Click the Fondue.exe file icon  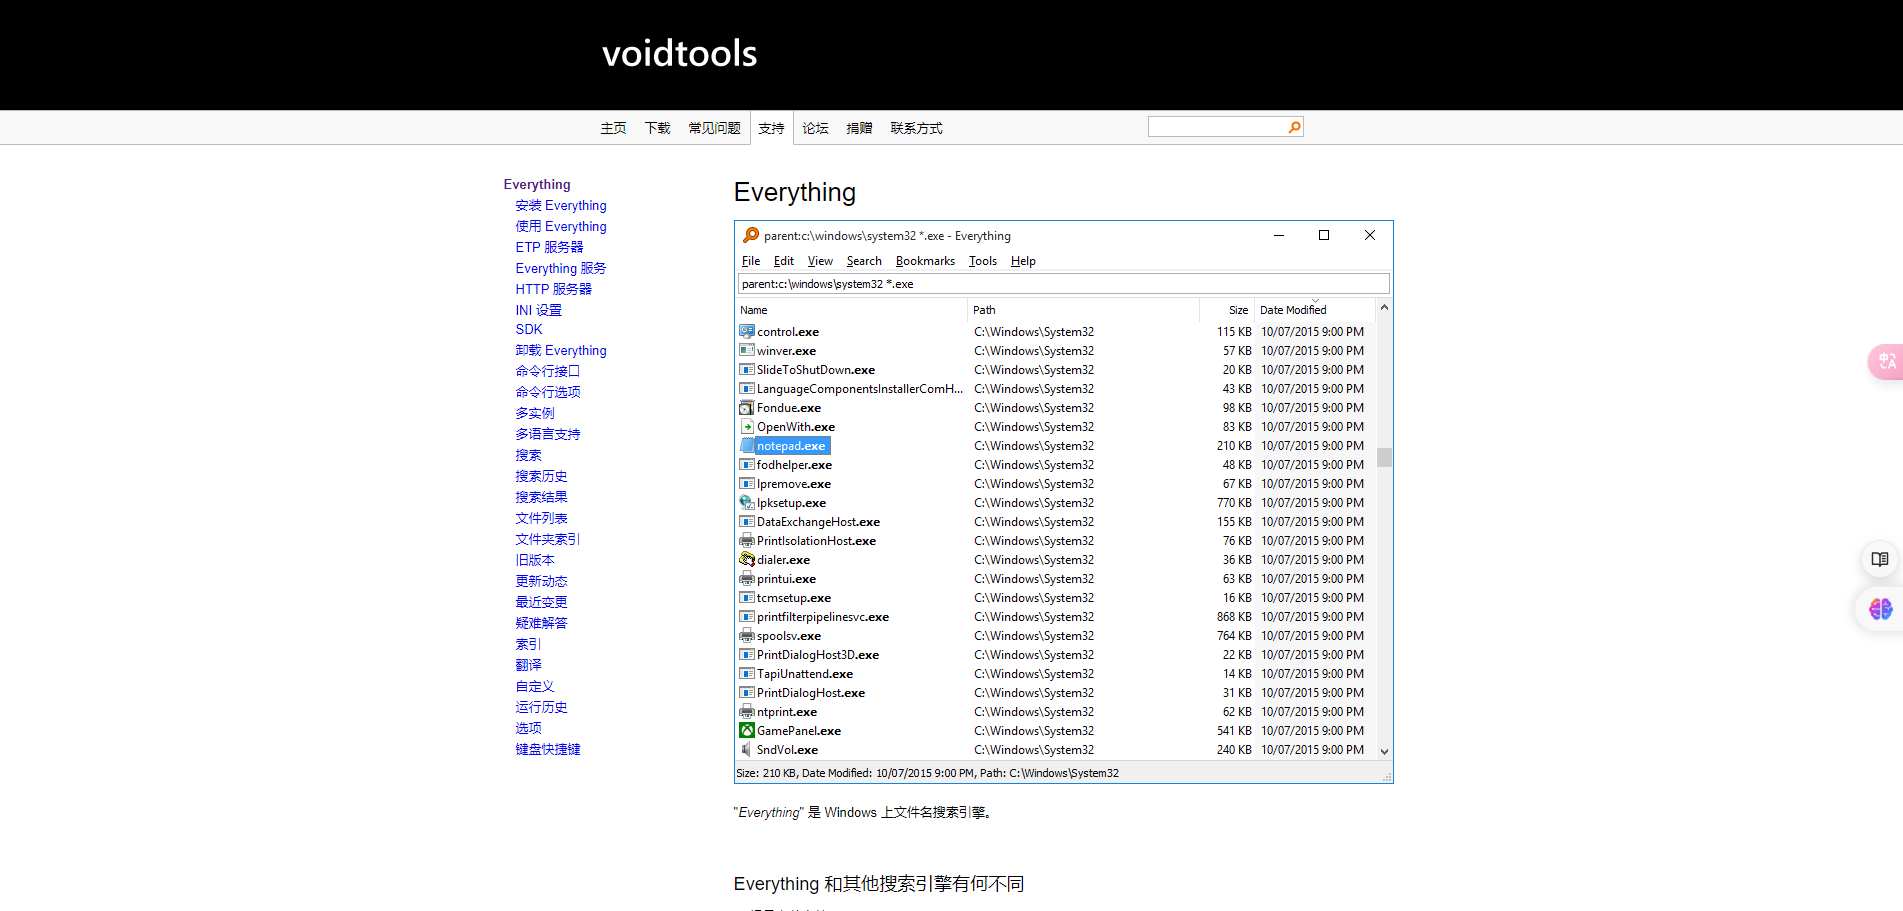[746, 407]
